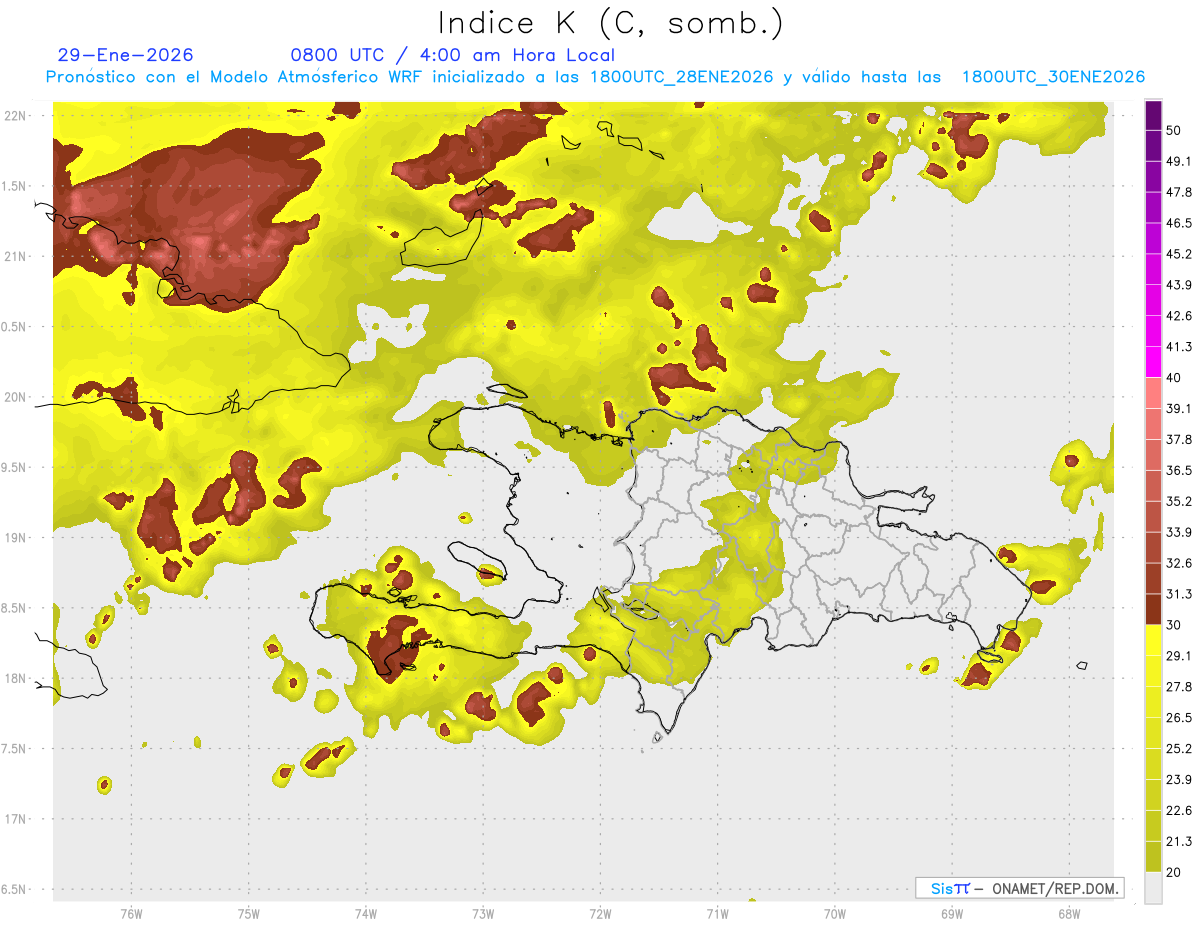Pick the dark brown band between 30 and 31.3
The image size is (1200, 927).
click(x=1153, y=610)
